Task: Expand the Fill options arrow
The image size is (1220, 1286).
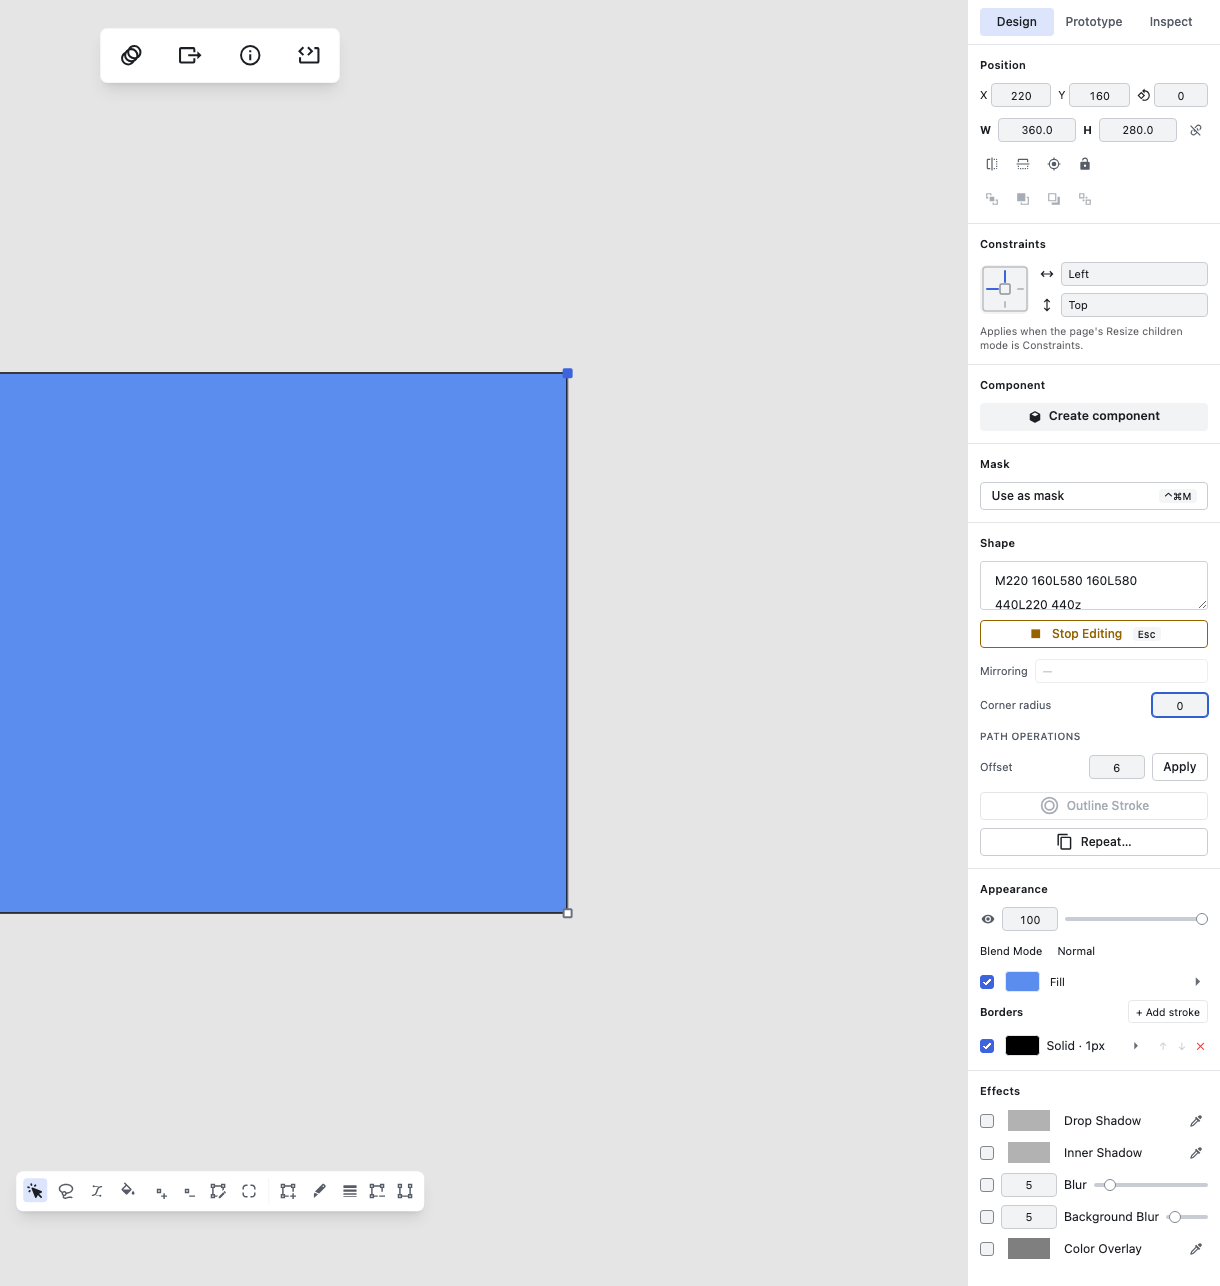Action: click(x=1197, y=982)
